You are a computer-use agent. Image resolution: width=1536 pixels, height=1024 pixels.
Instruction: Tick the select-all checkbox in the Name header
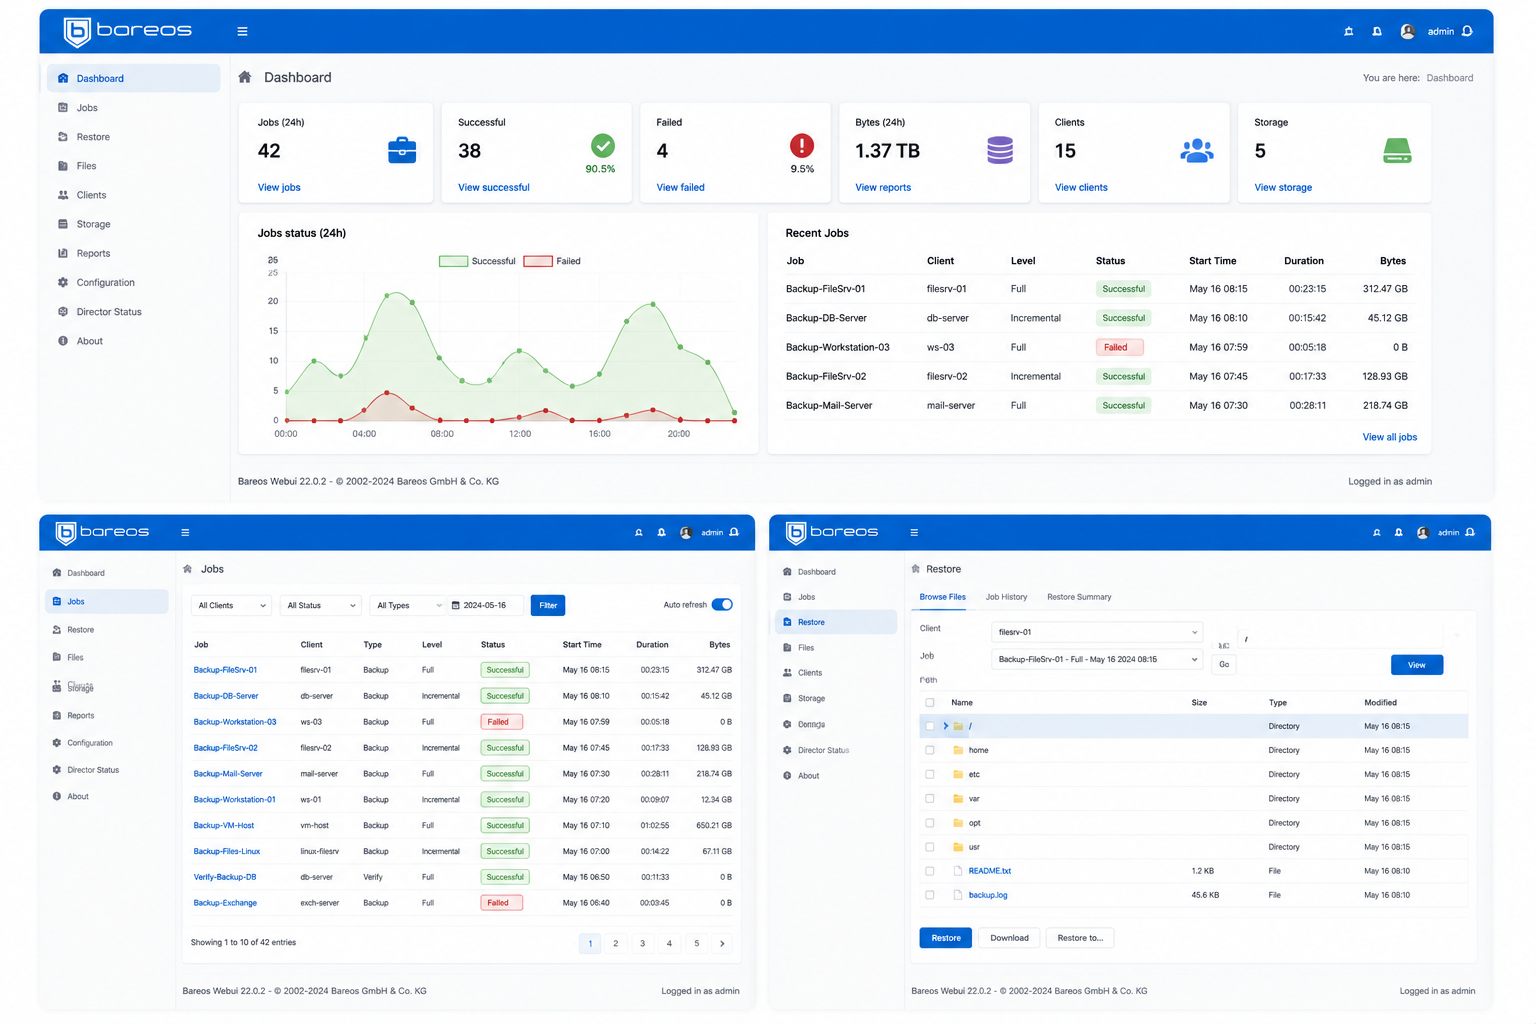[930, 703]
